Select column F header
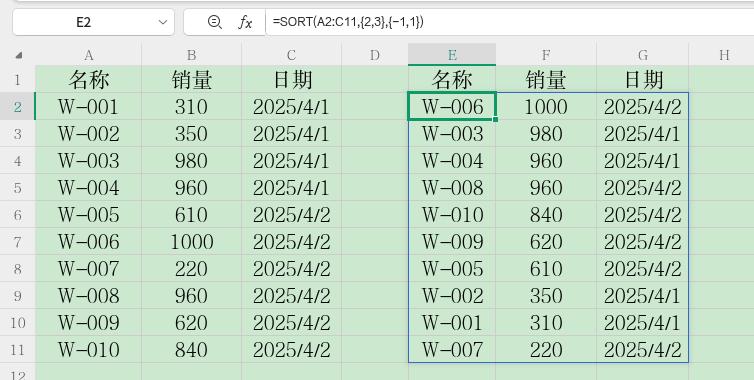The height and width of the screenshot is (380, 754). (546, 55)
